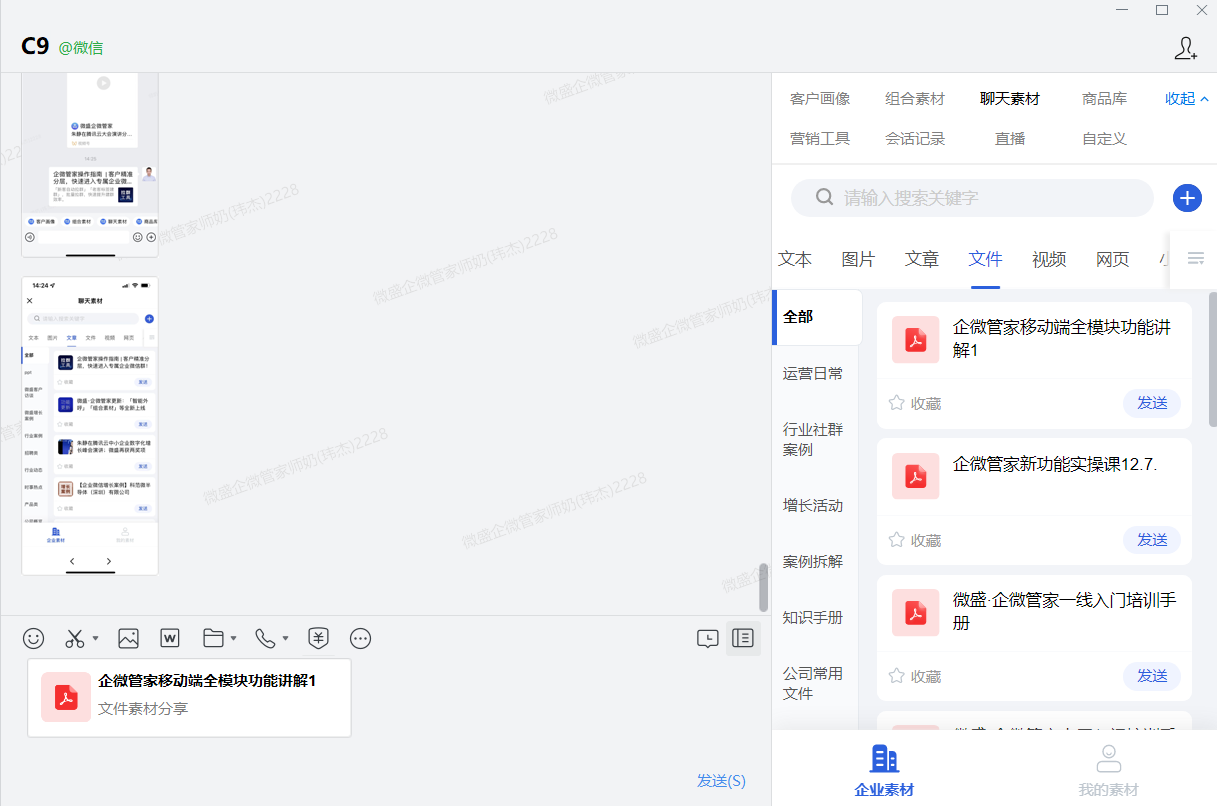Click the chat history scrollbar
Image resolution: width=1217 pixels, height=806 pixels.
coord(764,587)
